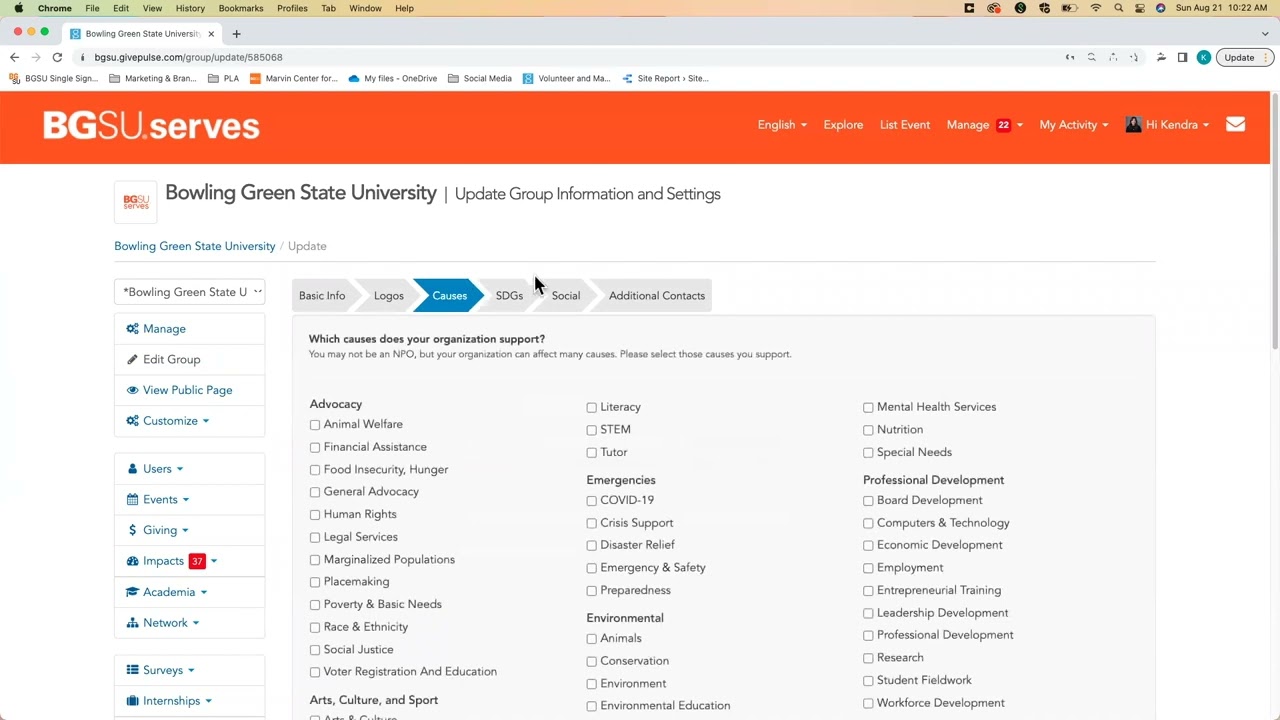Viewport: 1280px width, 720px height.
Task: Click the Edit Group pencil icon
Action: pos(132,359)
